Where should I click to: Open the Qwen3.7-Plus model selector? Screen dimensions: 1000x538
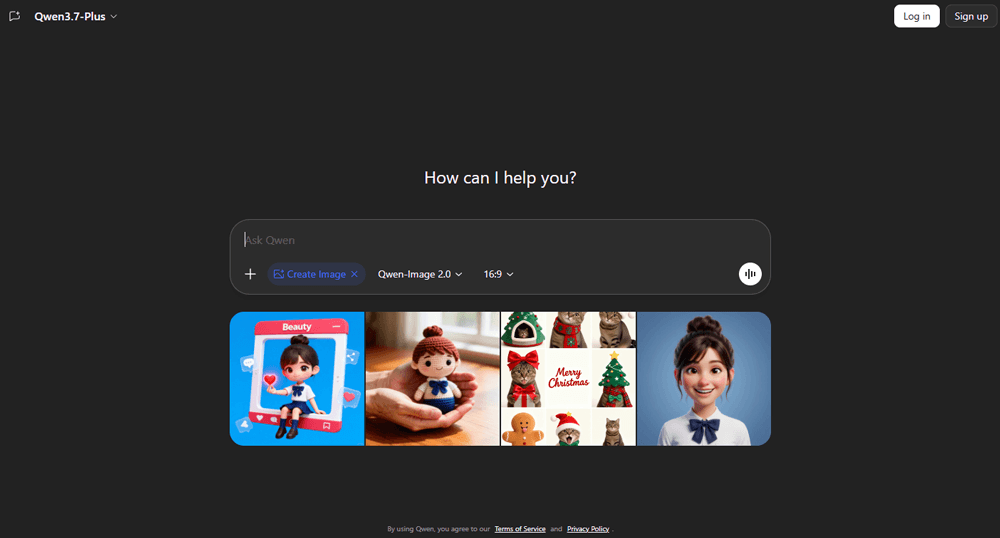[x=75, y=17]
